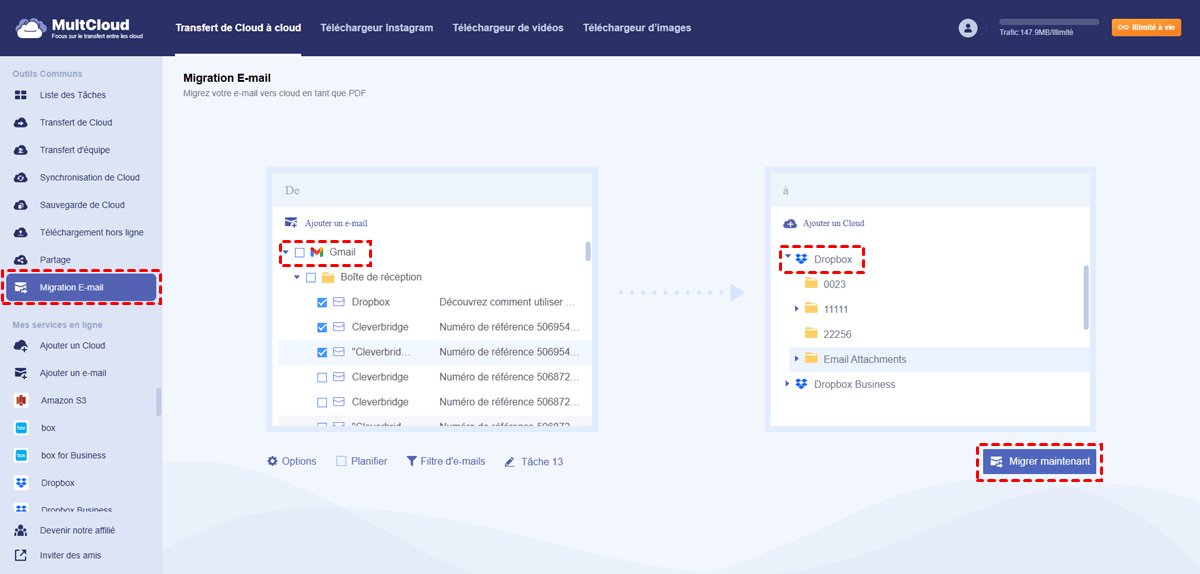Click the Tâche 13 pencil edit icon

click(x=510, y=461)
